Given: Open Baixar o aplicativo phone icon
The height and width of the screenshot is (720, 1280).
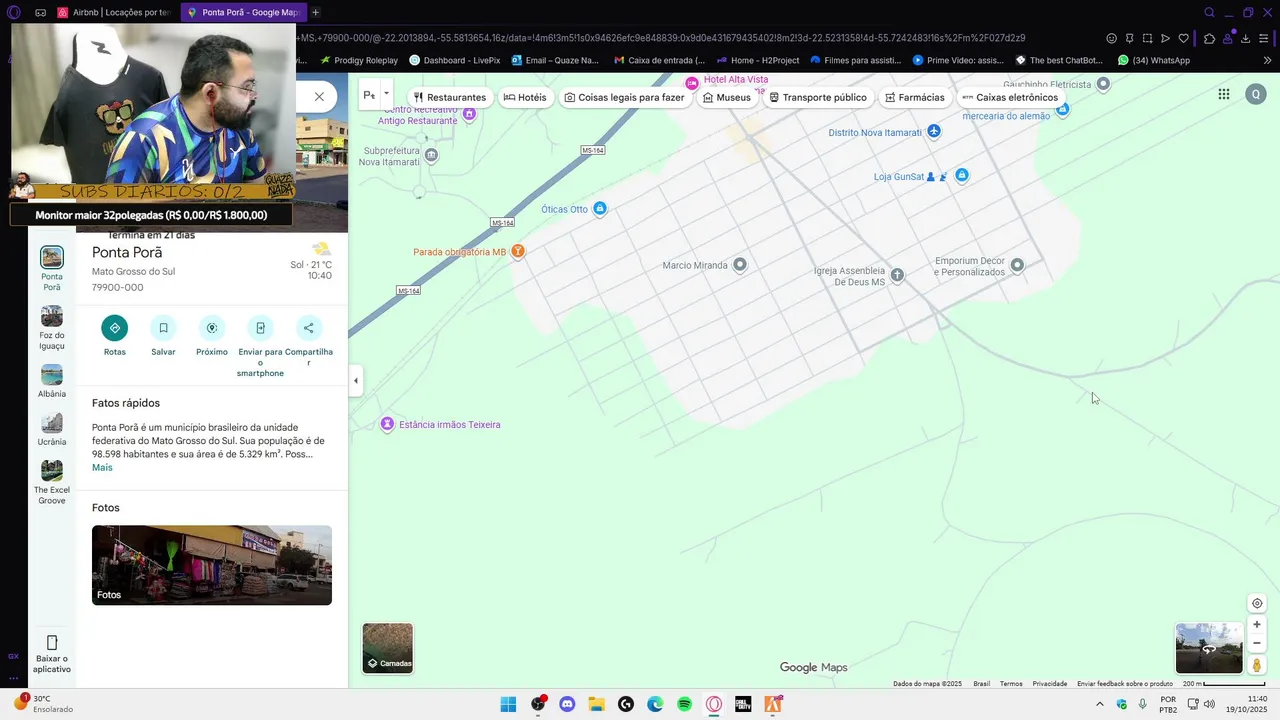Looking at the screenshot, I should point(52,643).
